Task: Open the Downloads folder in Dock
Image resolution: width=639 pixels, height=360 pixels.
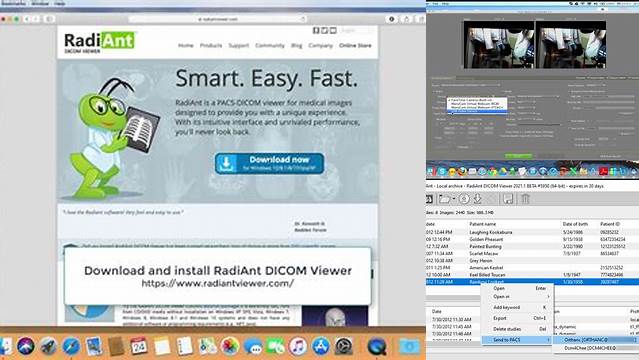Action: pos(409,347)
